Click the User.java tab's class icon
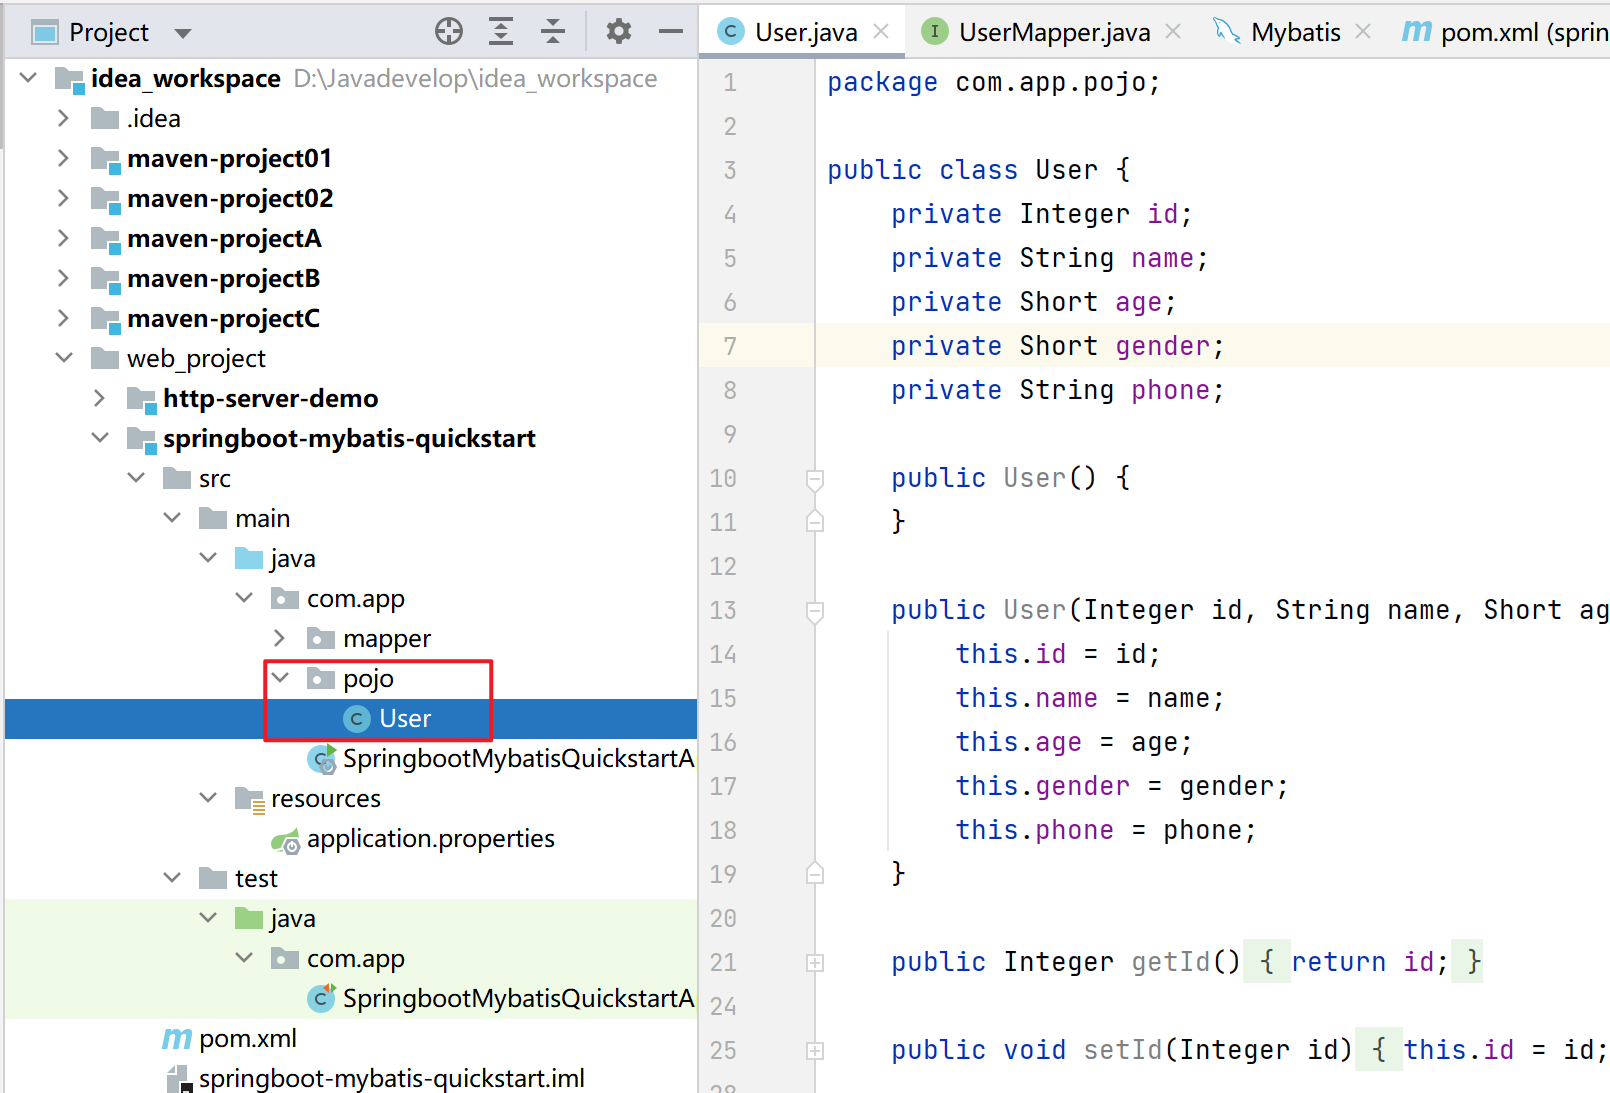 pyautogui.click(x=731, y=32)
